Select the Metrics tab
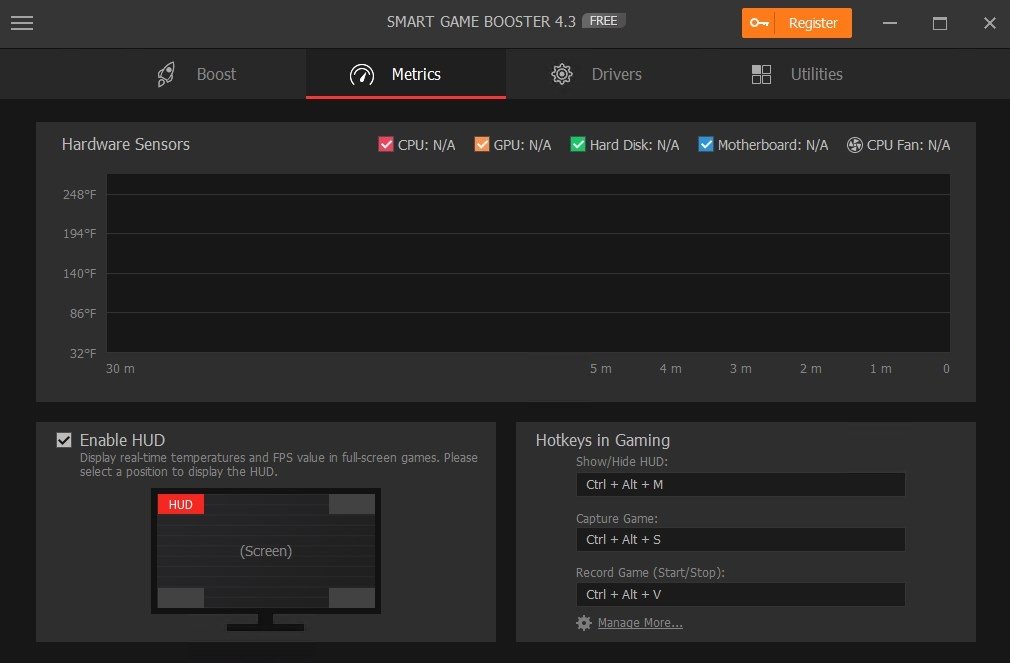Screen dimensions: 1010x663 (x=406, y=74)
